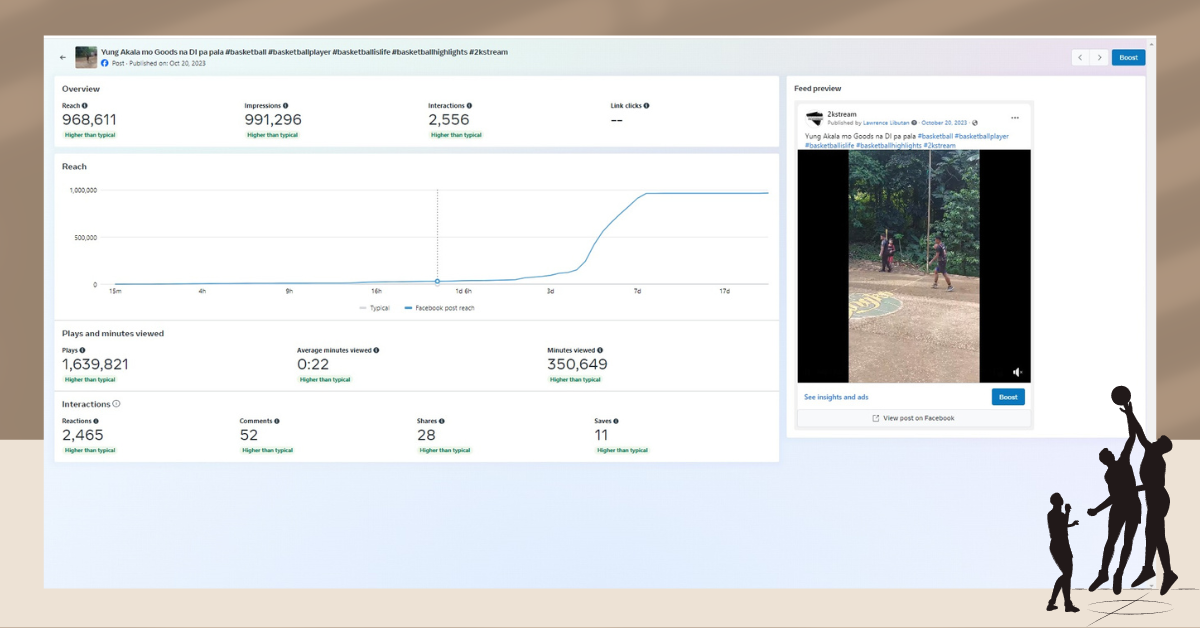
Task: Play the video in feed preview
Action: [914, 266]
